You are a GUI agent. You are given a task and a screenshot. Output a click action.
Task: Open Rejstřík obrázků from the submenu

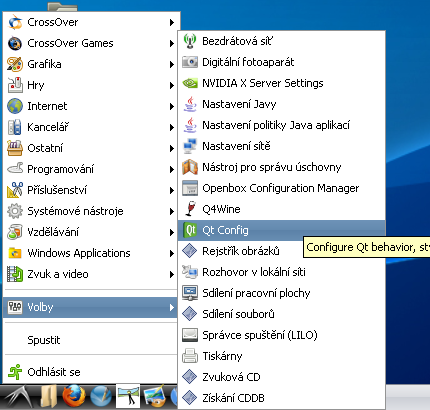(281, 251)
